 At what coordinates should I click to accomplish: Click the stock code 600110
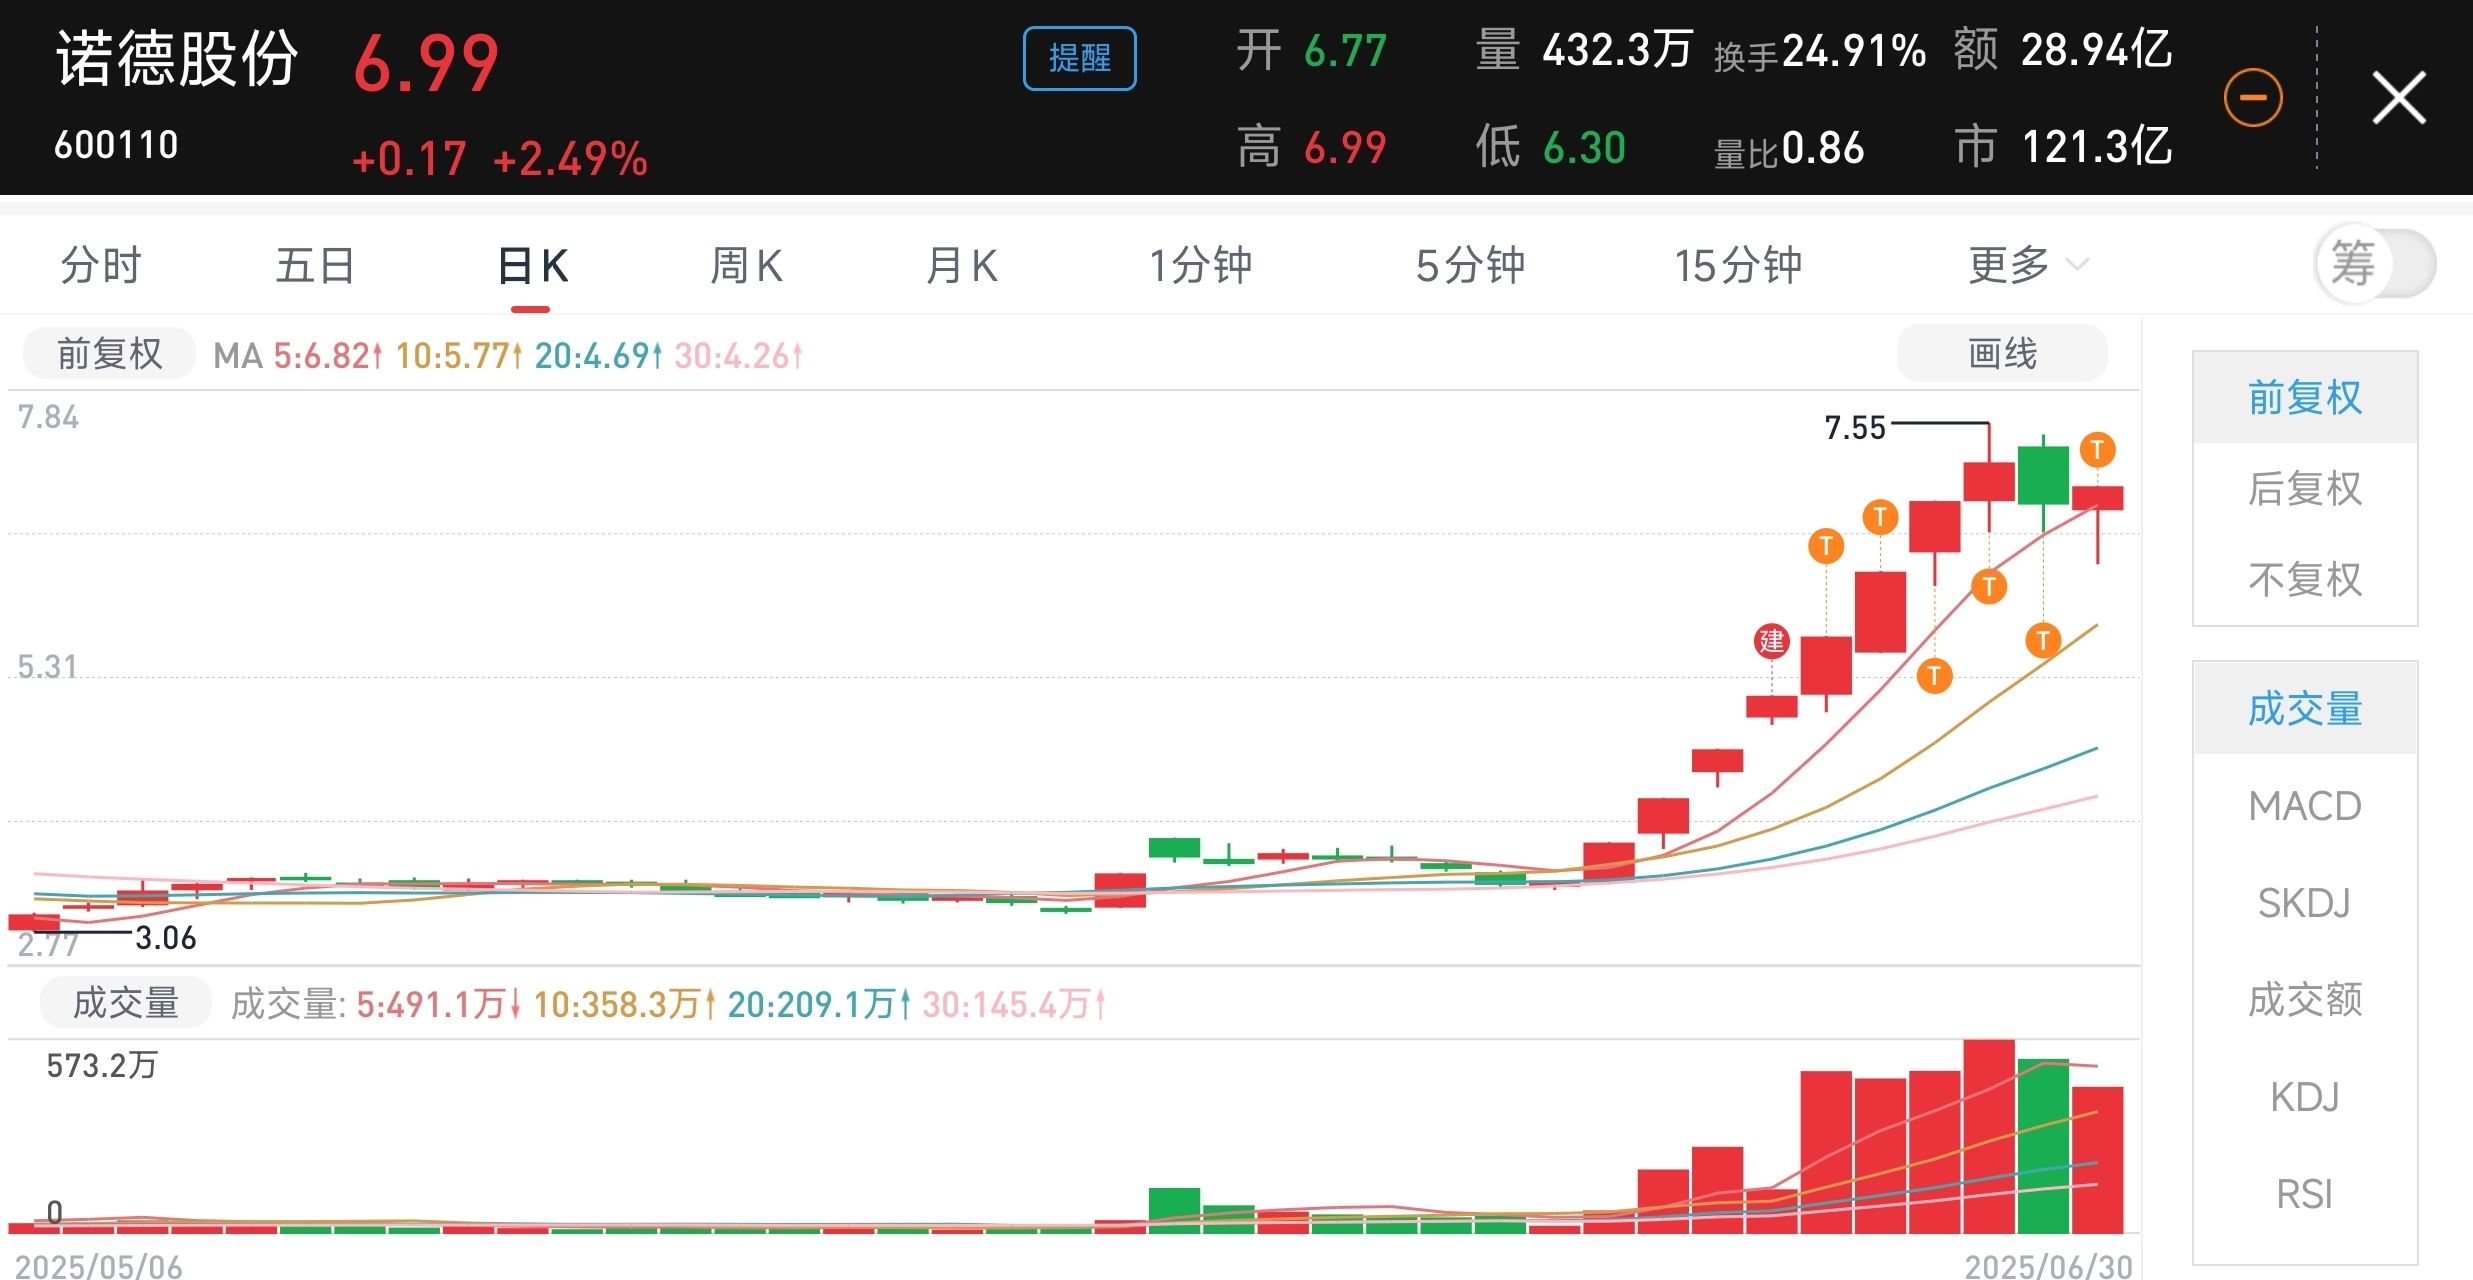point(116,145)
